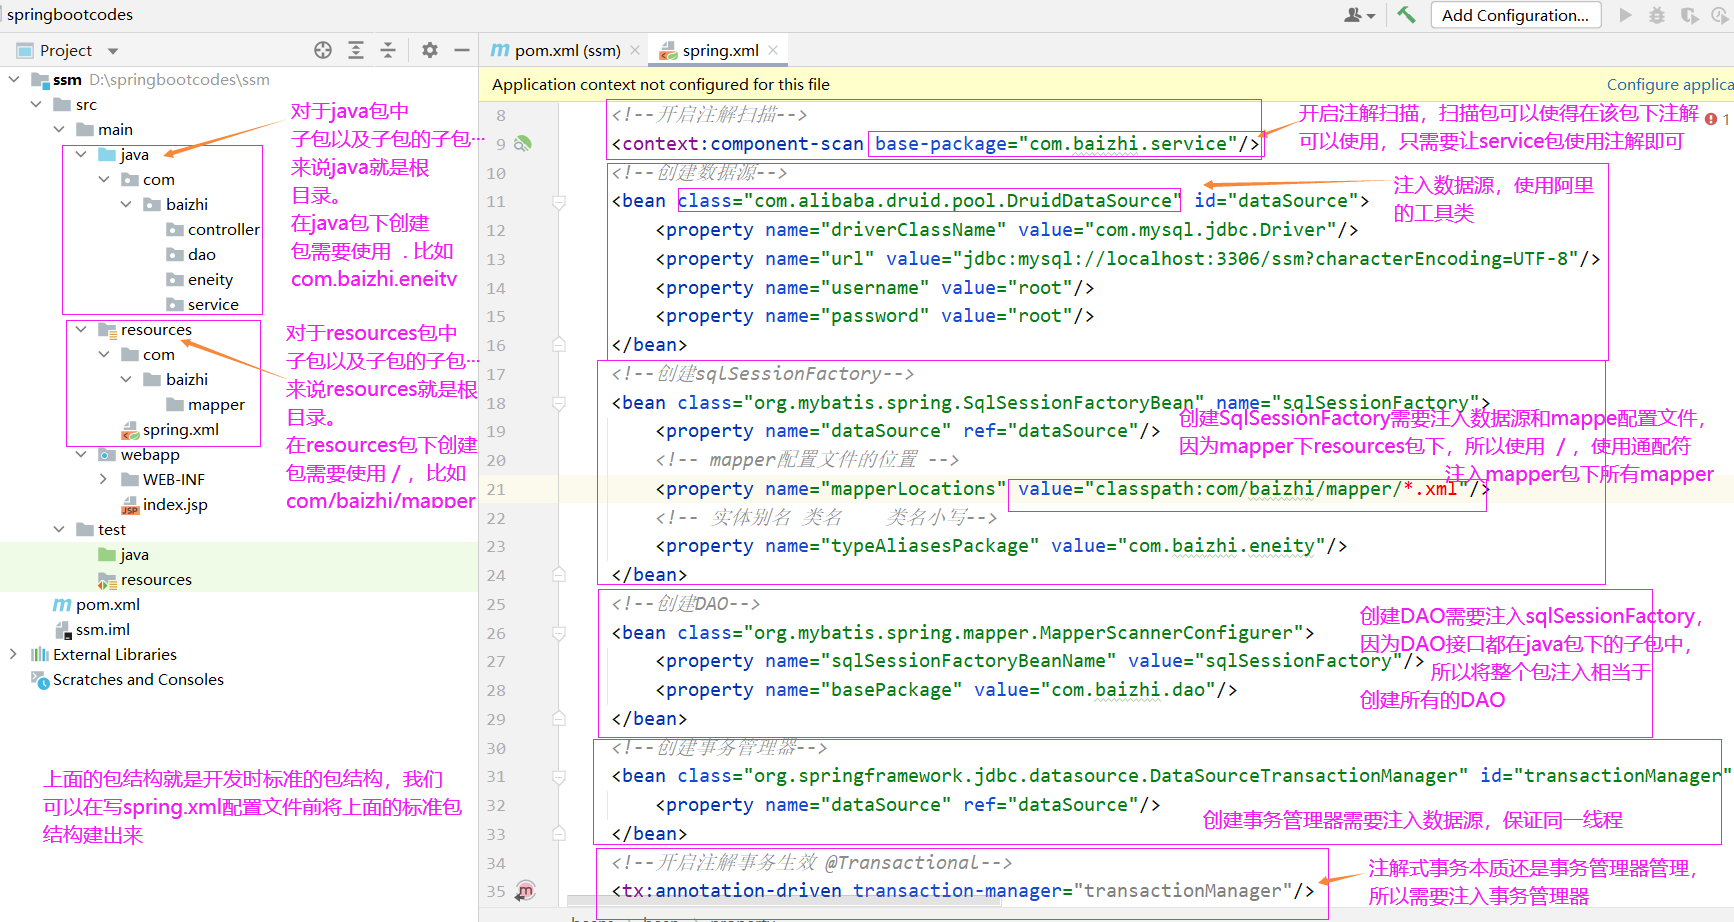
Task: Click the Build project hammer icon
Action: [1407, 15]
